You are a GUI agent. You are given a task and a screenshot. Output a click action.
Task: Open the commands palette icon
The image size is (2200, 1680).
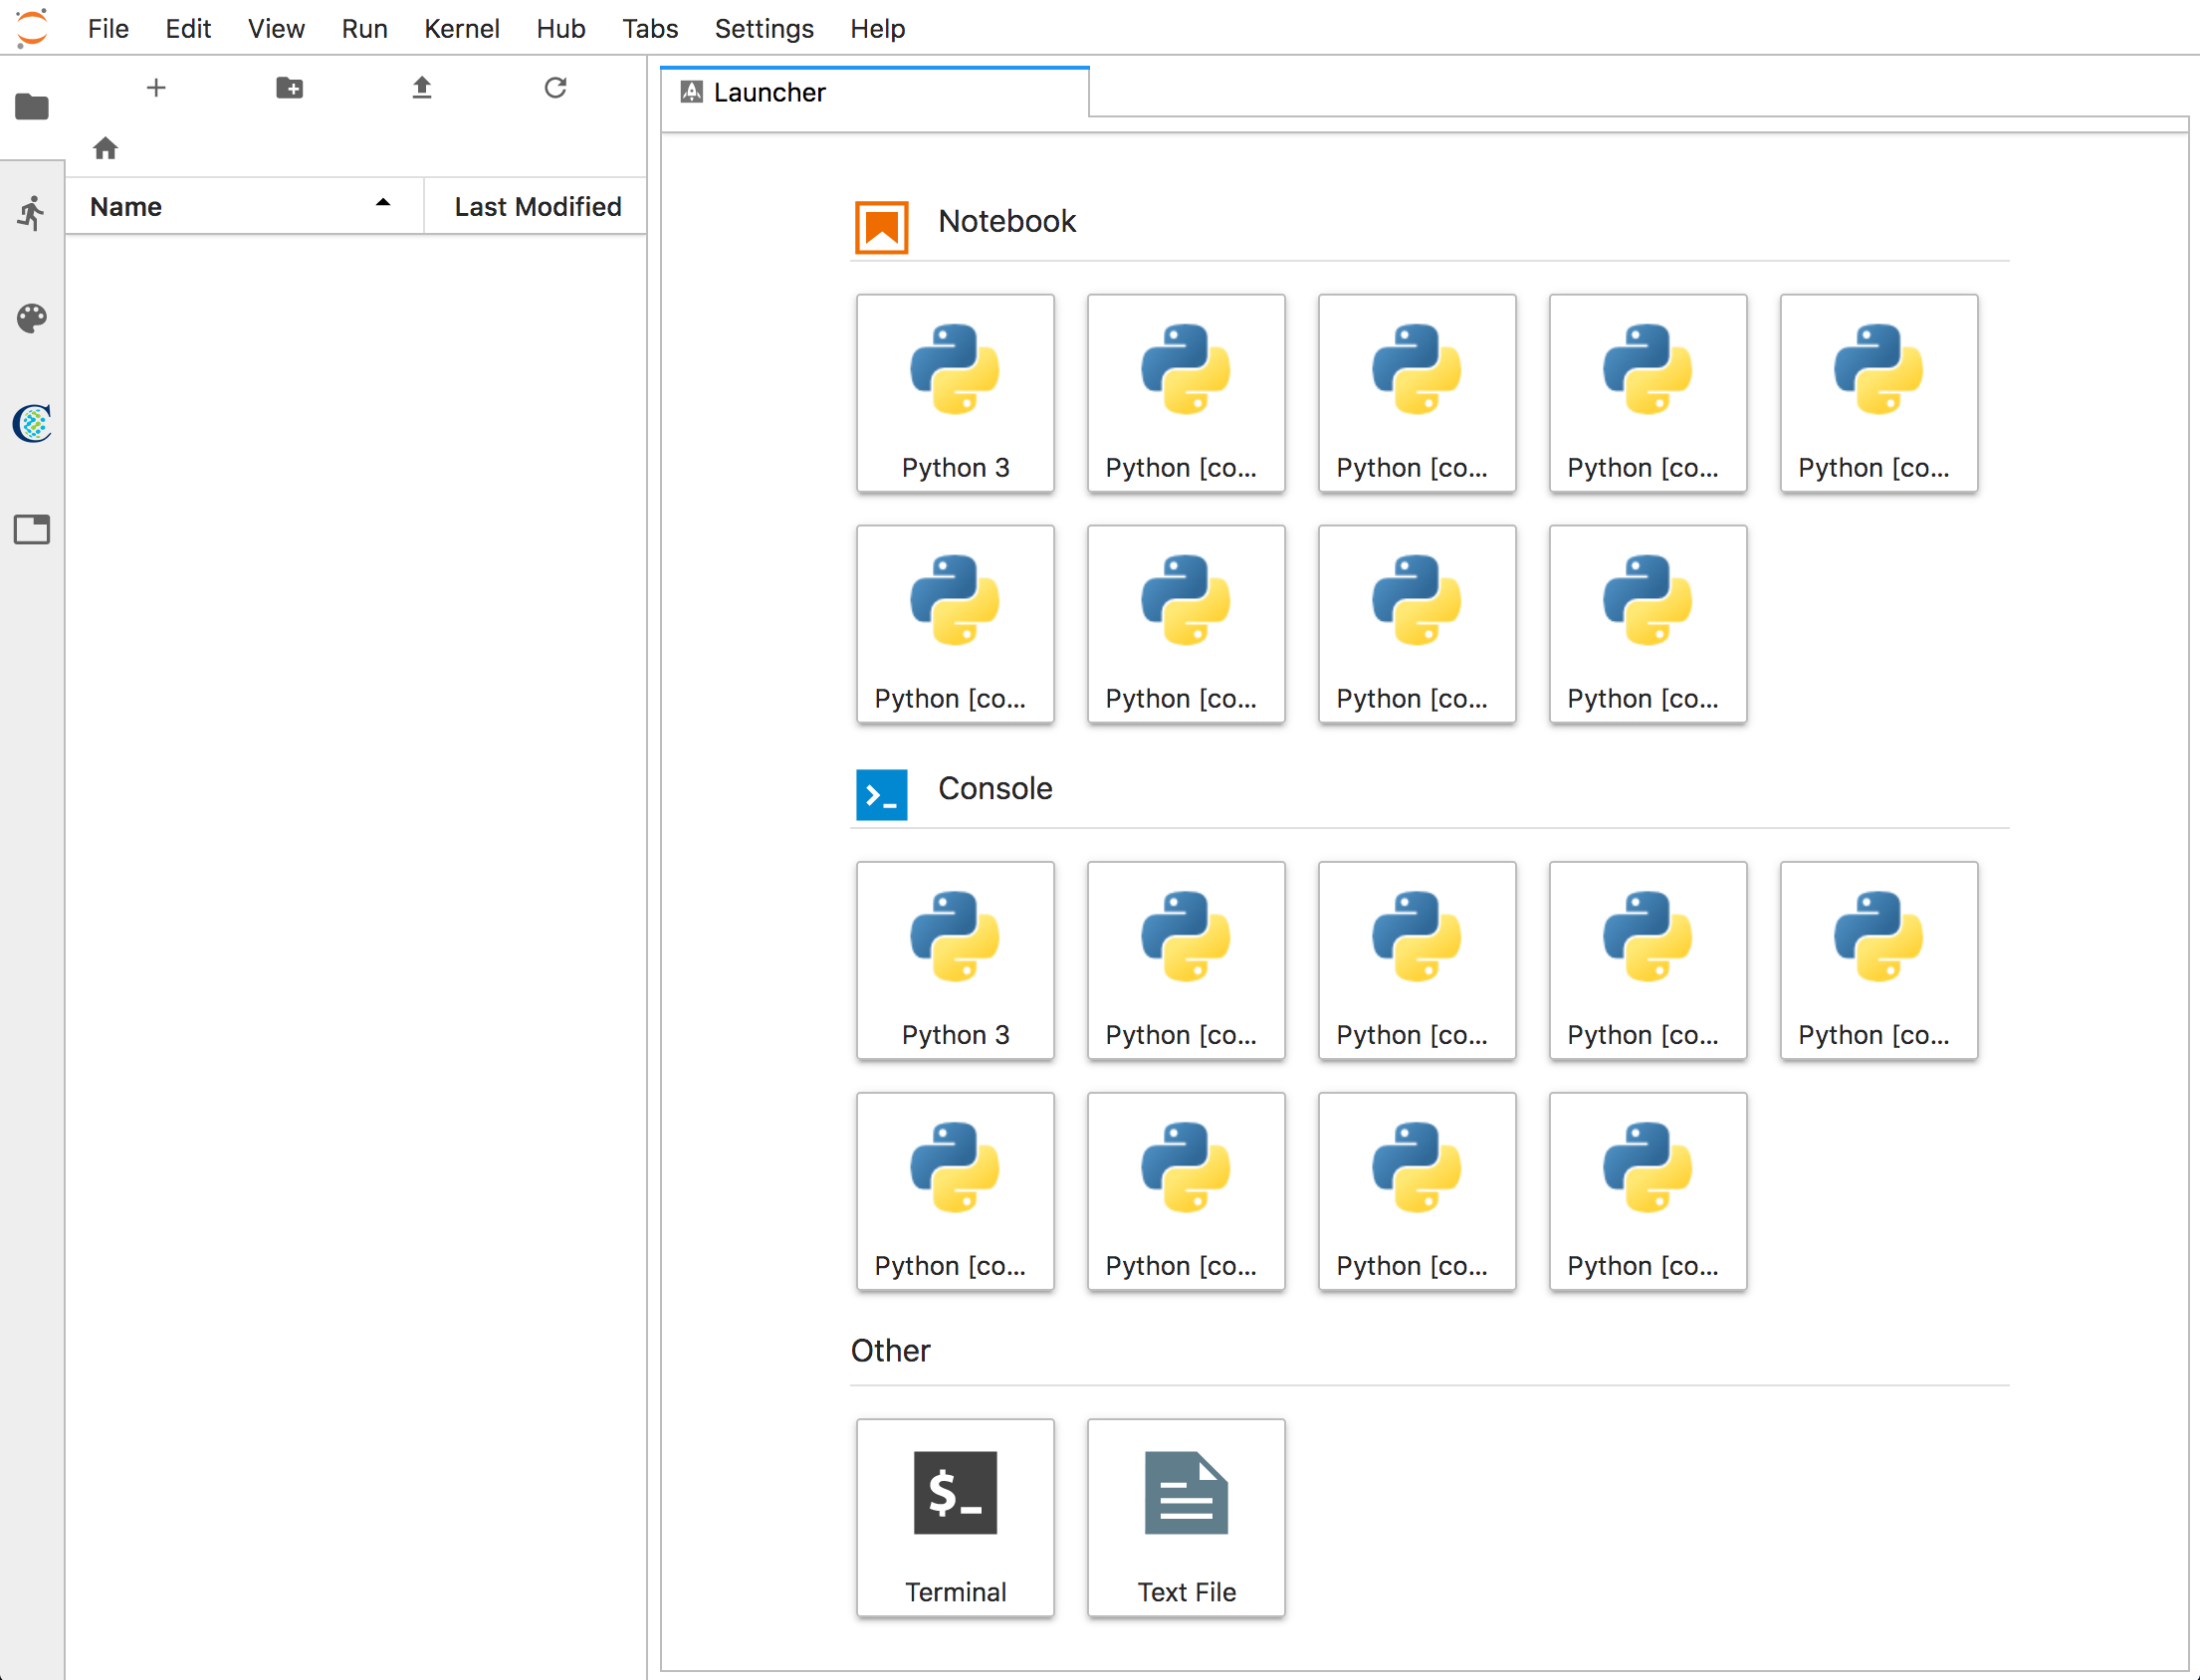tap(32, 318)
